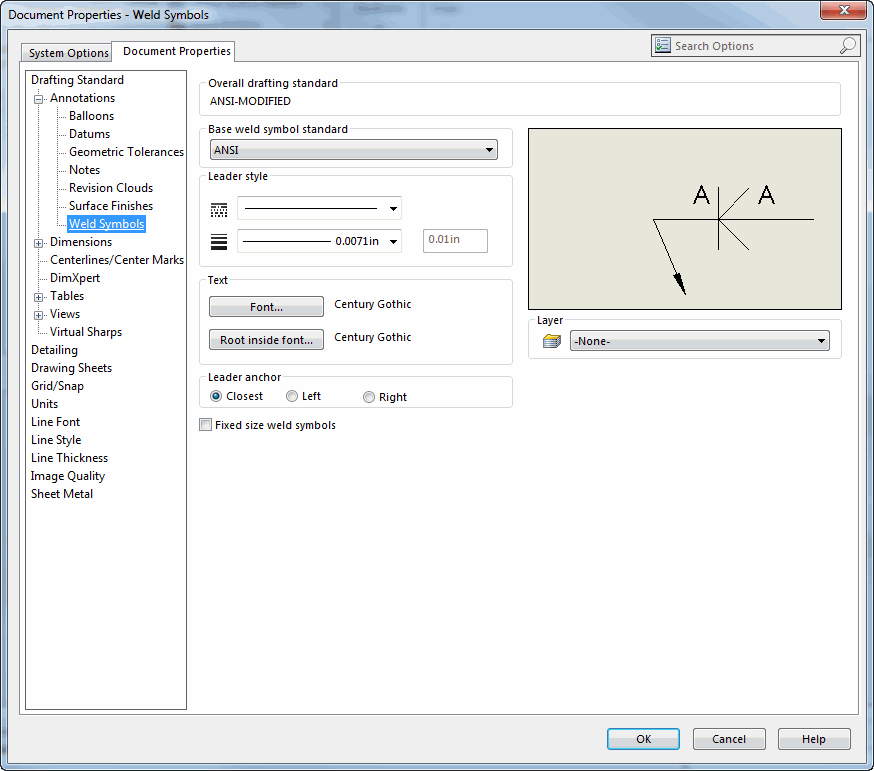This screenshot has height=771, width=874.
Task: Open Image Quality settings
Action: tap(67, 476)
